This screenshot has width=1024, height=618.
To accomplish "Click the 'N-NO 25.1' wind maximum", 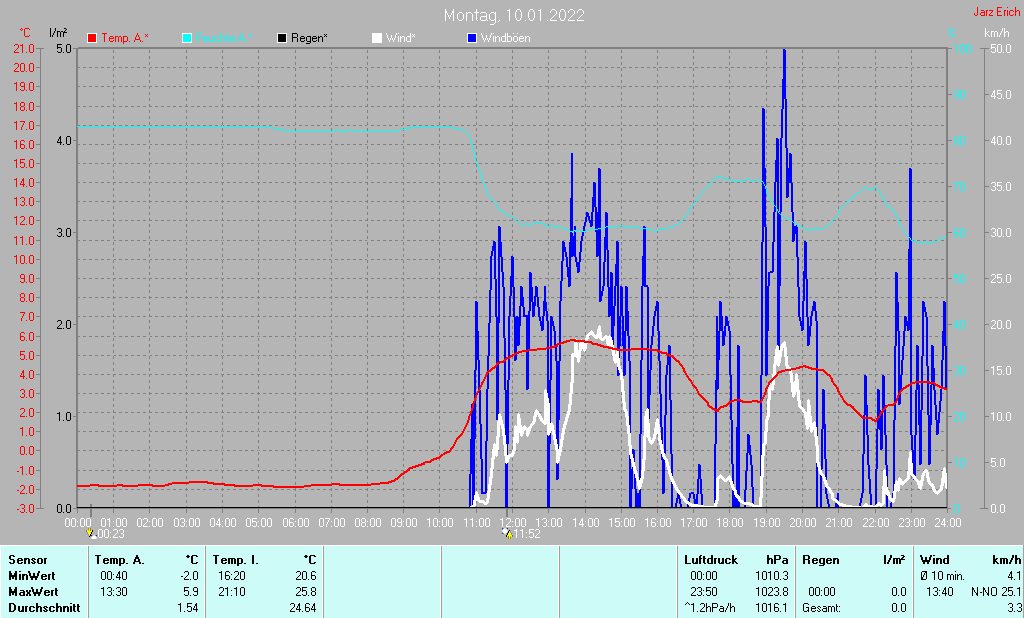I will pyautogui.click(x=996, y=591).
